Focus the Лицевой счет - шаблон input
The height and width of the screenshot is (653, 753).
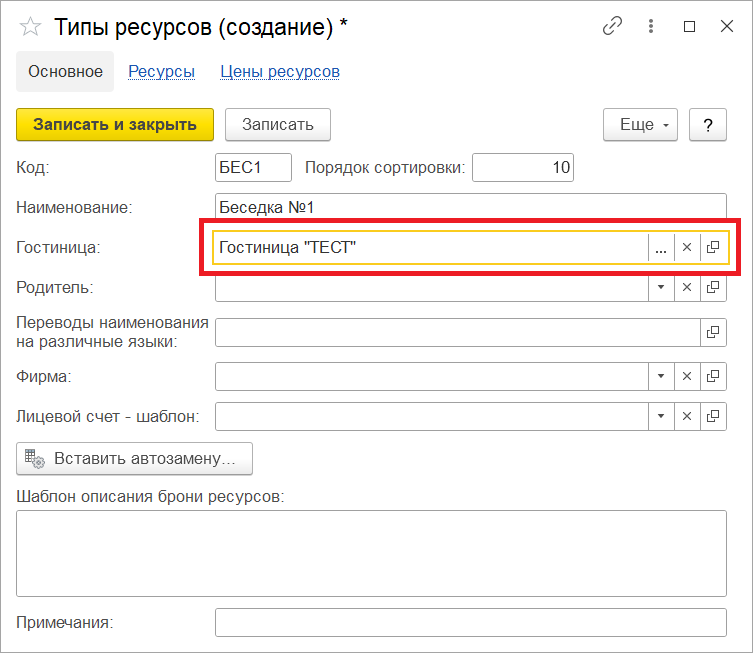(x=432, y=416)
